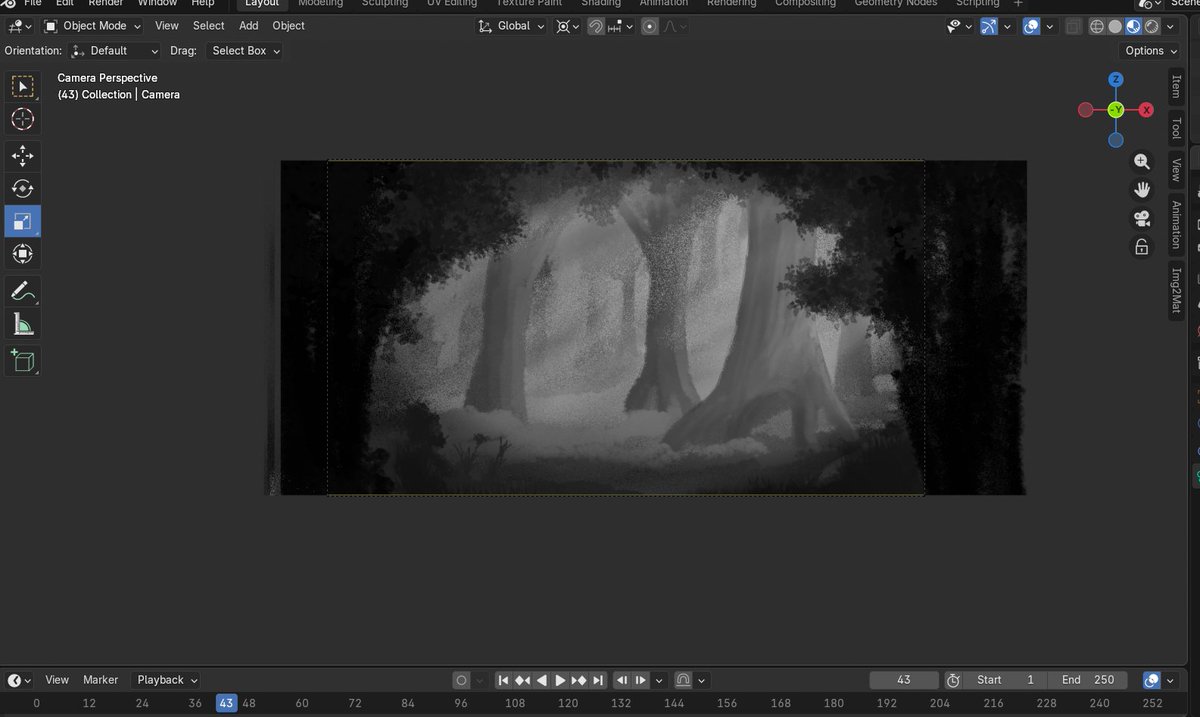Switch to wireframe viewport shading

coord(1097,26)
